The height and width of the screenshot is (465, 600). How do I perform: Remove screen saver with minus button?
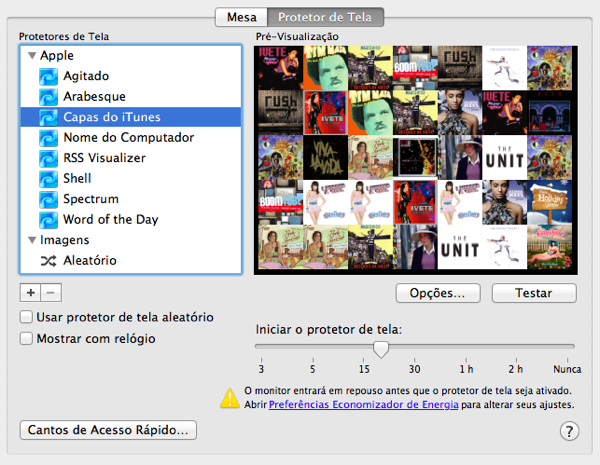tap(51, 293)
